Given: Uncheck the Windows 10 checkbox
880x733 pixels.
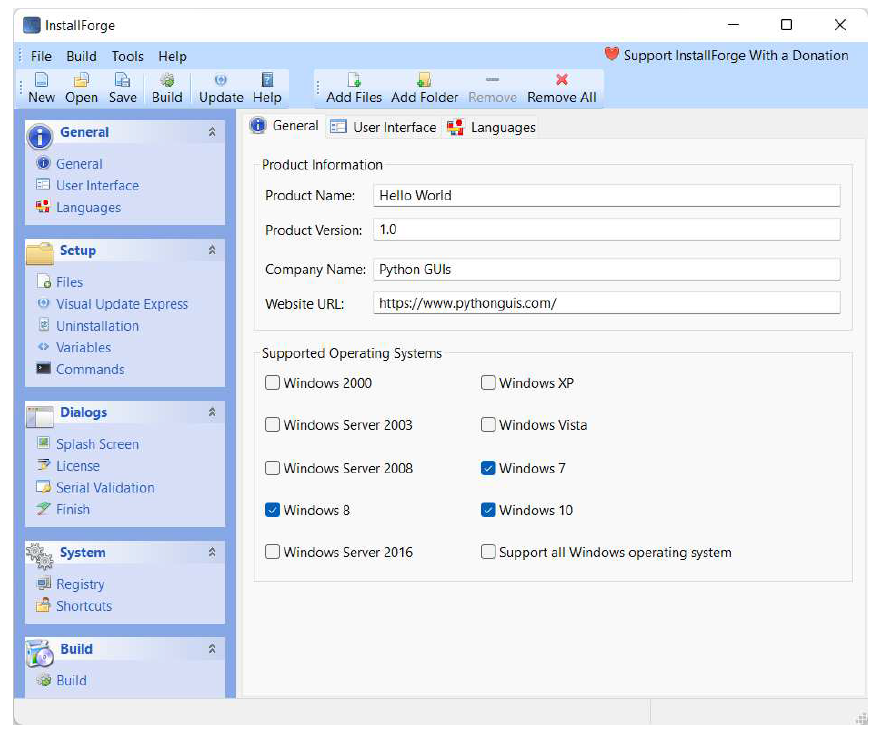Looking at the screenshot, I should [x=488, y=510].
